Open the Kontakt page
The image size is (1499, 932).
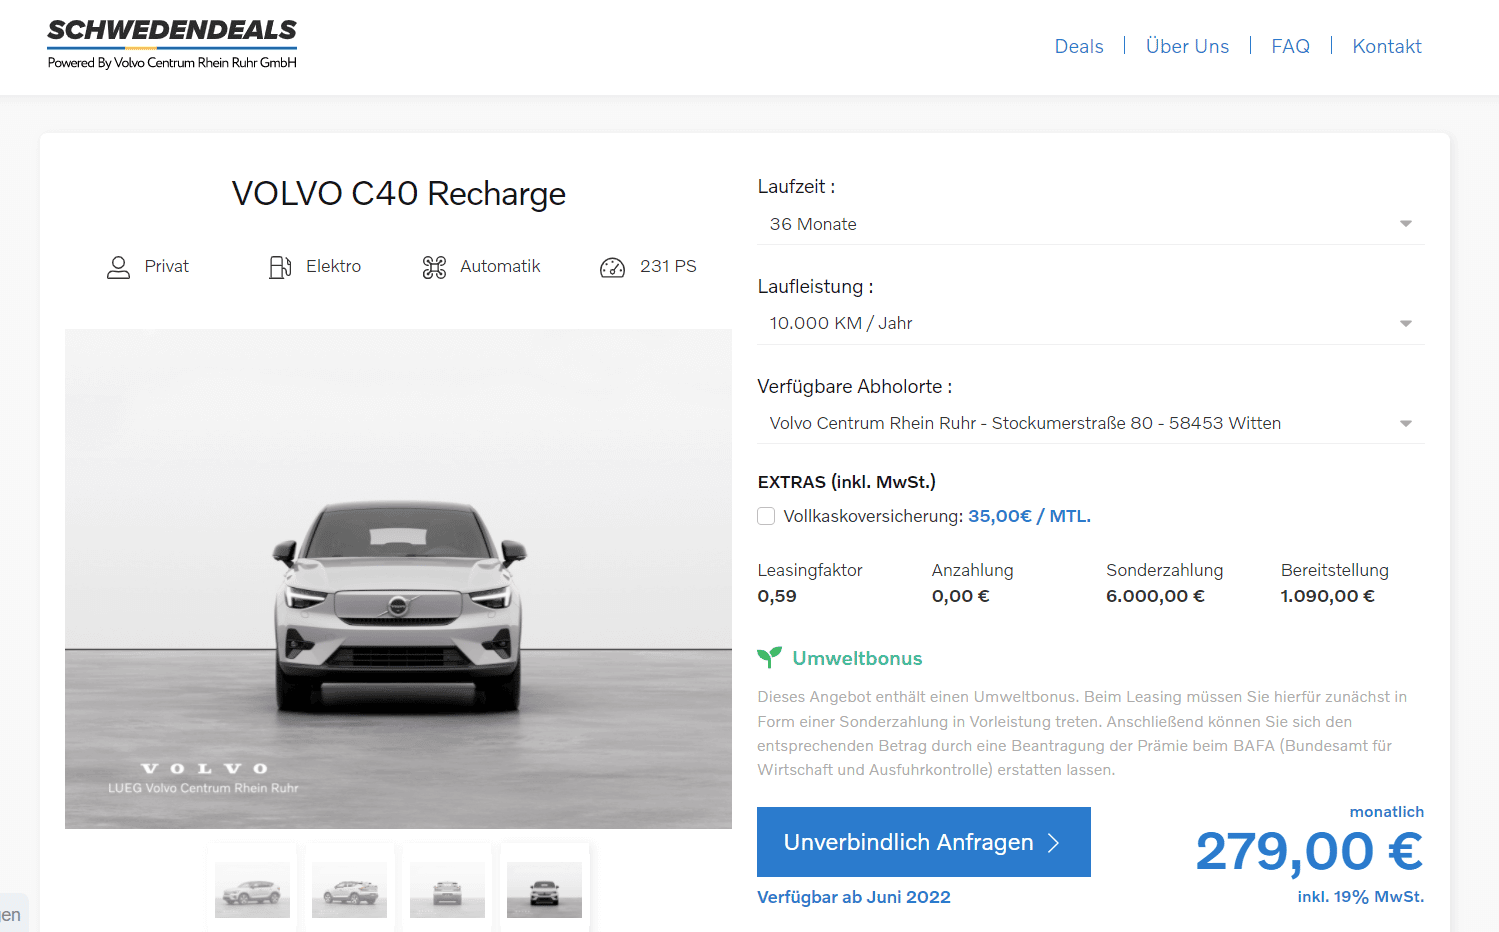pos(1387,46)
